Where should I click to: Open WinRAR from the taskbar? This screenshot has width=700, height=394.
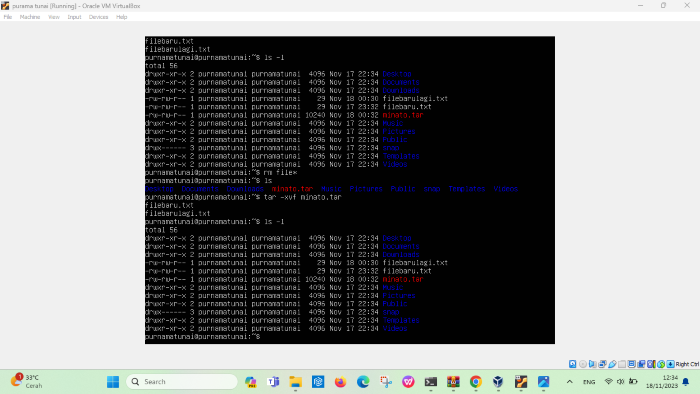tap(453, 382)
